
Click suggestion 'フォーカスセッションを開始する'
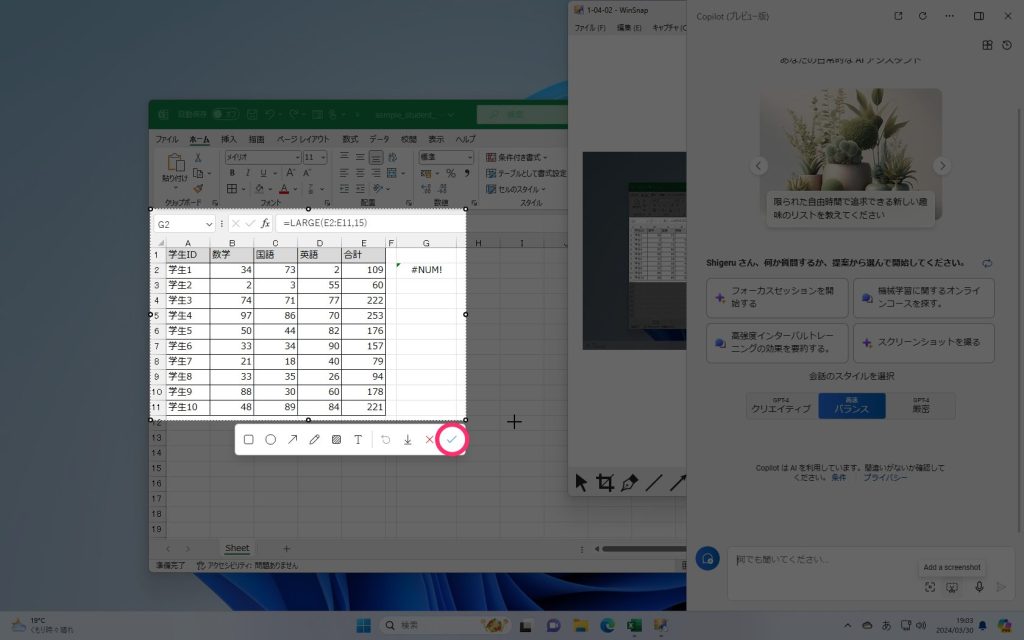point(777,297)
